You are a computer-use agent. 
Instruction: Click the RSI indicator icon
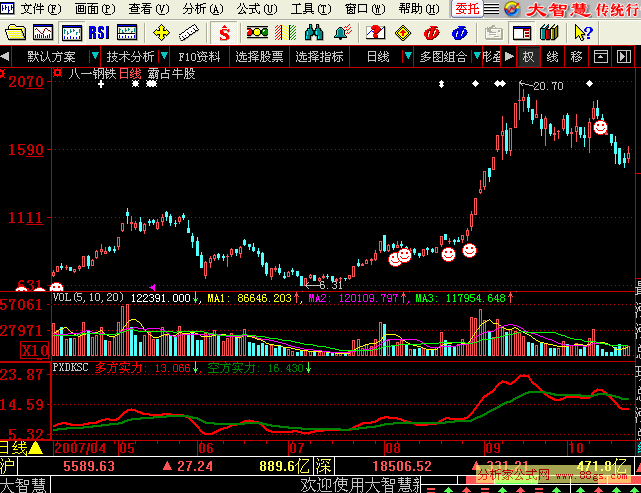click(99, 32)
